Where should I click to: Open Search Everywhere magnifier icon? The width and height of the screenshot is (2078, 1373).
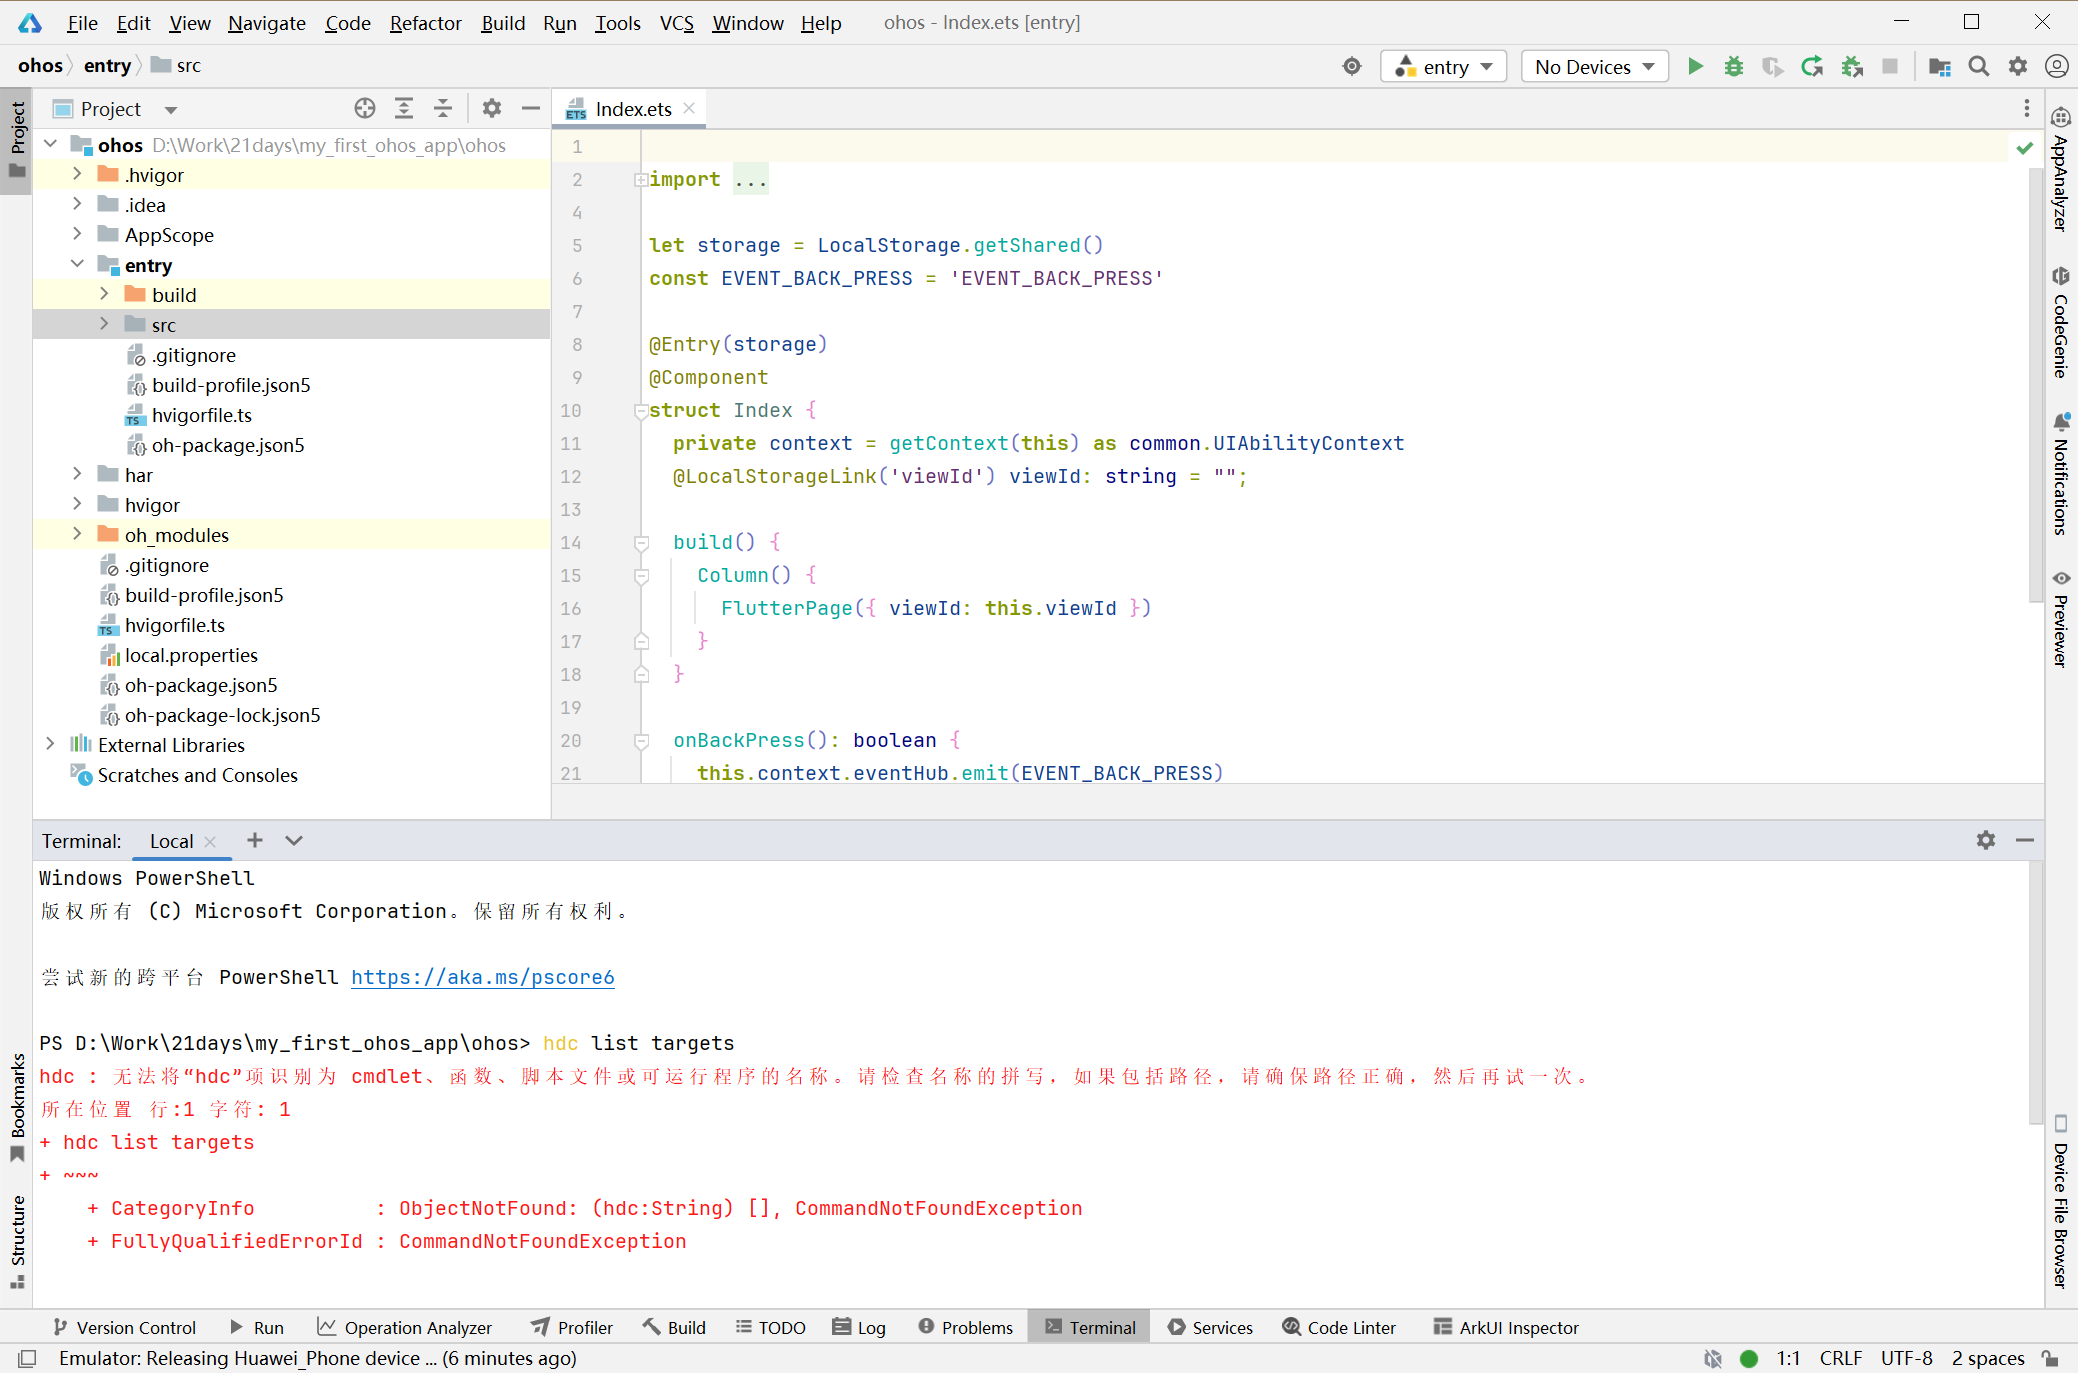(x=1978, y=67)
